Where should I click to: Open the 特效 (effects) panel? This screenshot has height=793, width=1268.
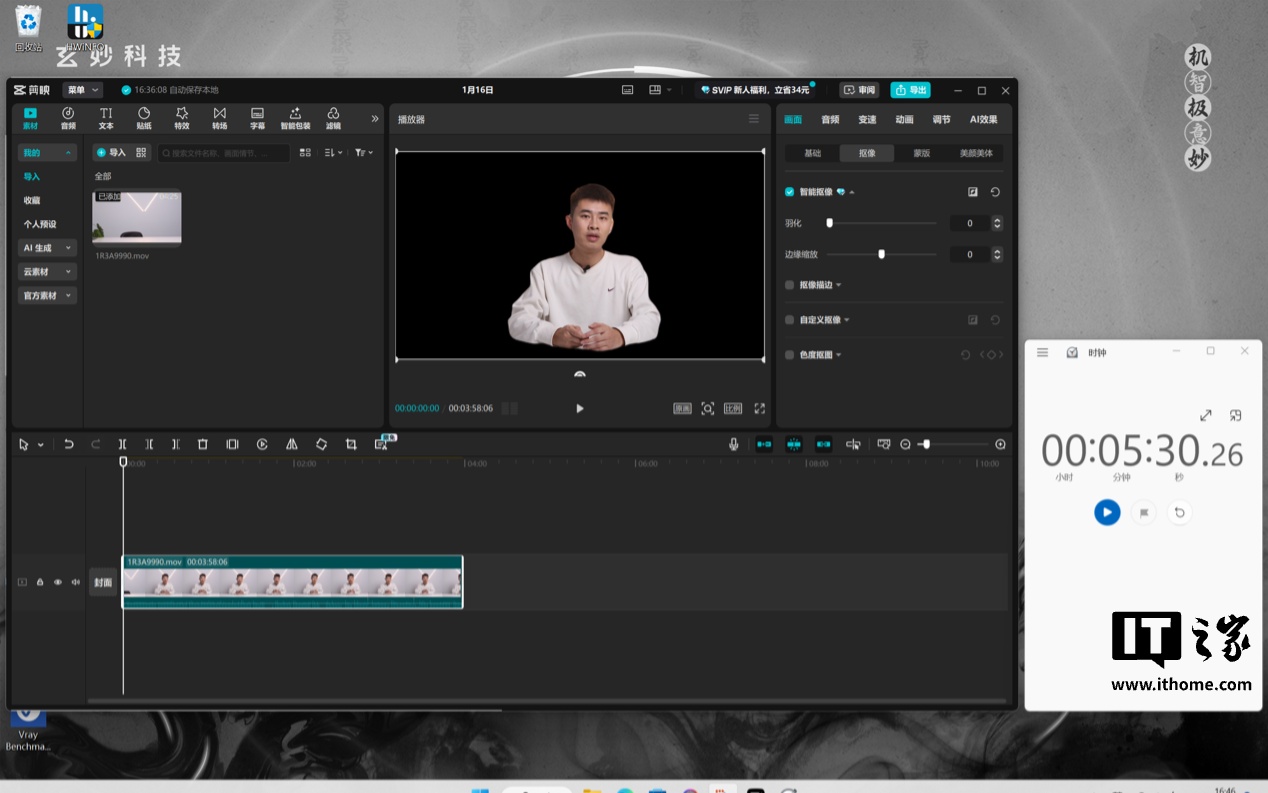pyautogui.click(x=182, y=118)
